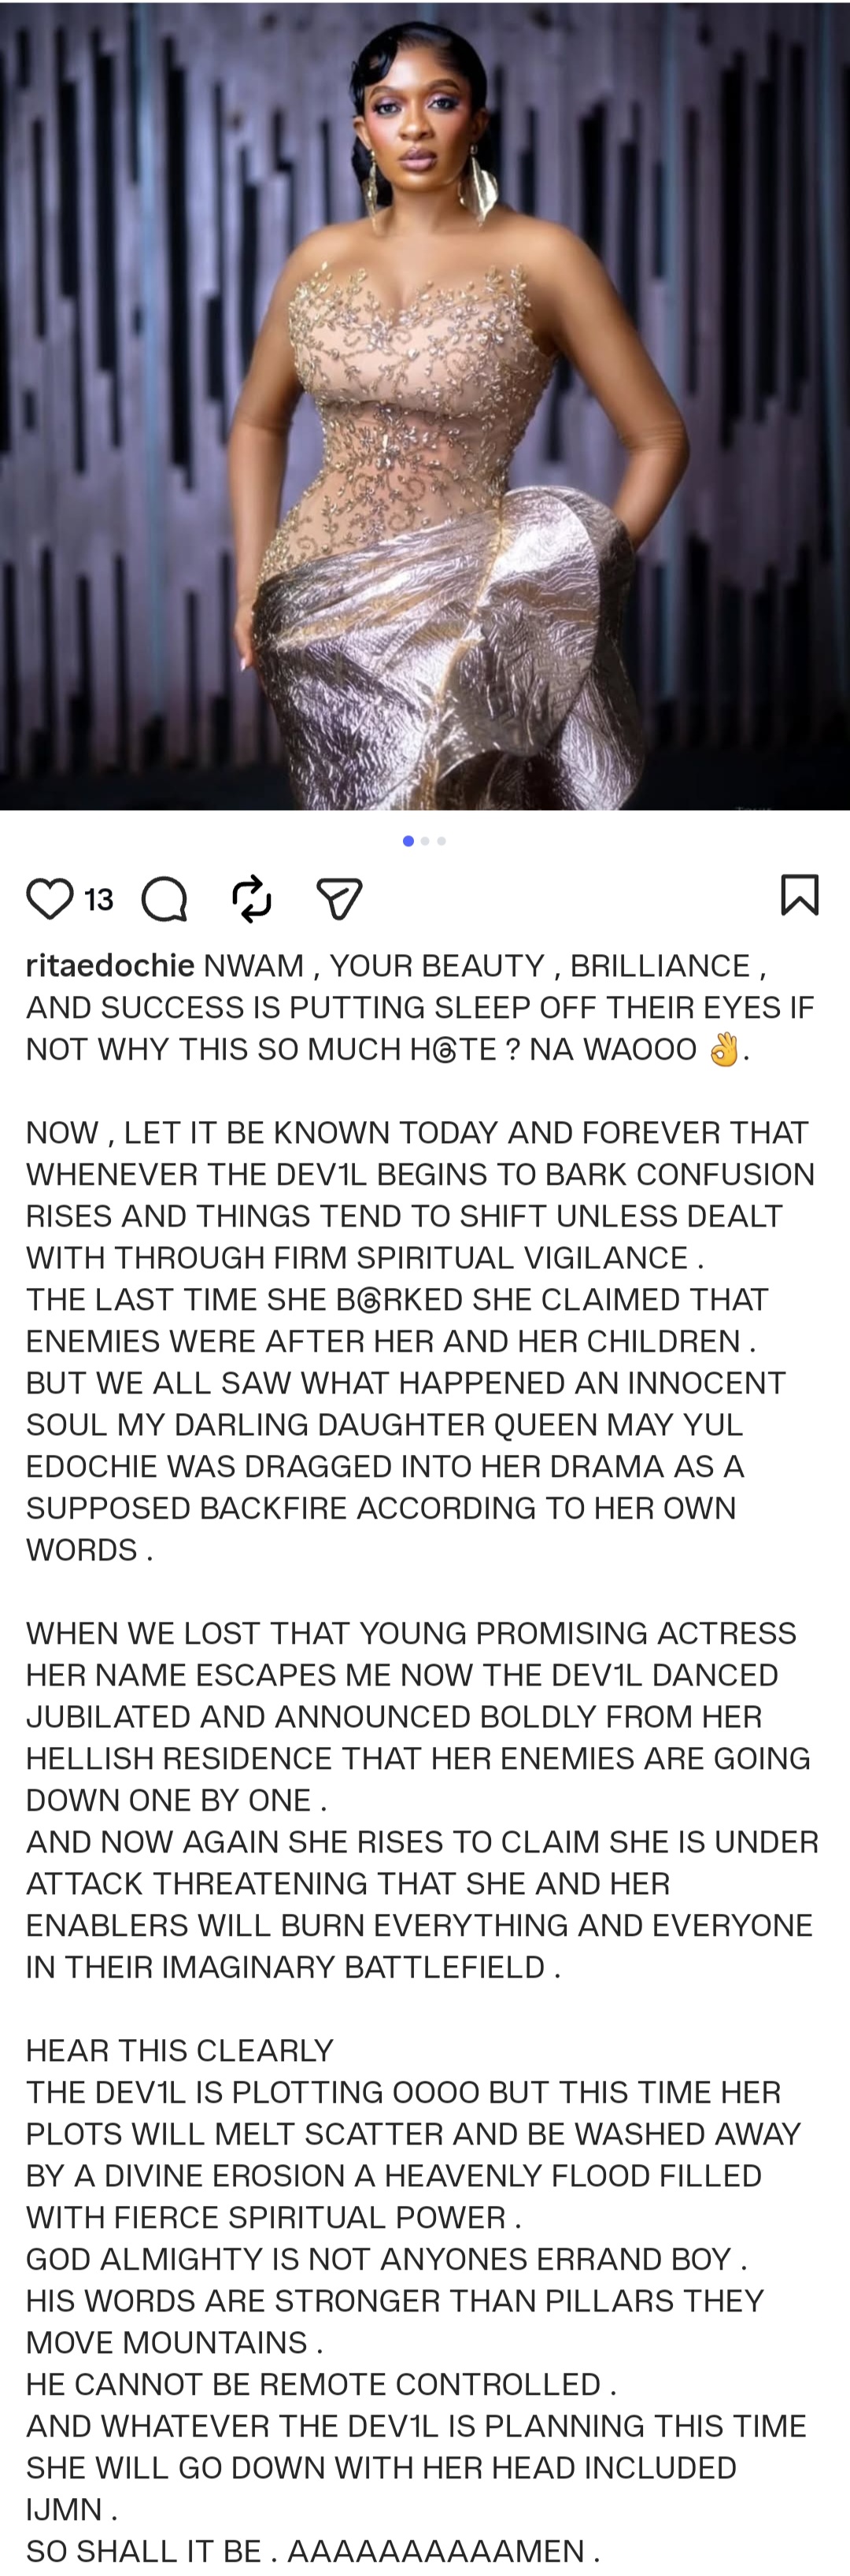The height and width of the screenshot is (2576, 850).
Task: Tap the OK hand emoji in caption
Action: tap(724, 1050)
